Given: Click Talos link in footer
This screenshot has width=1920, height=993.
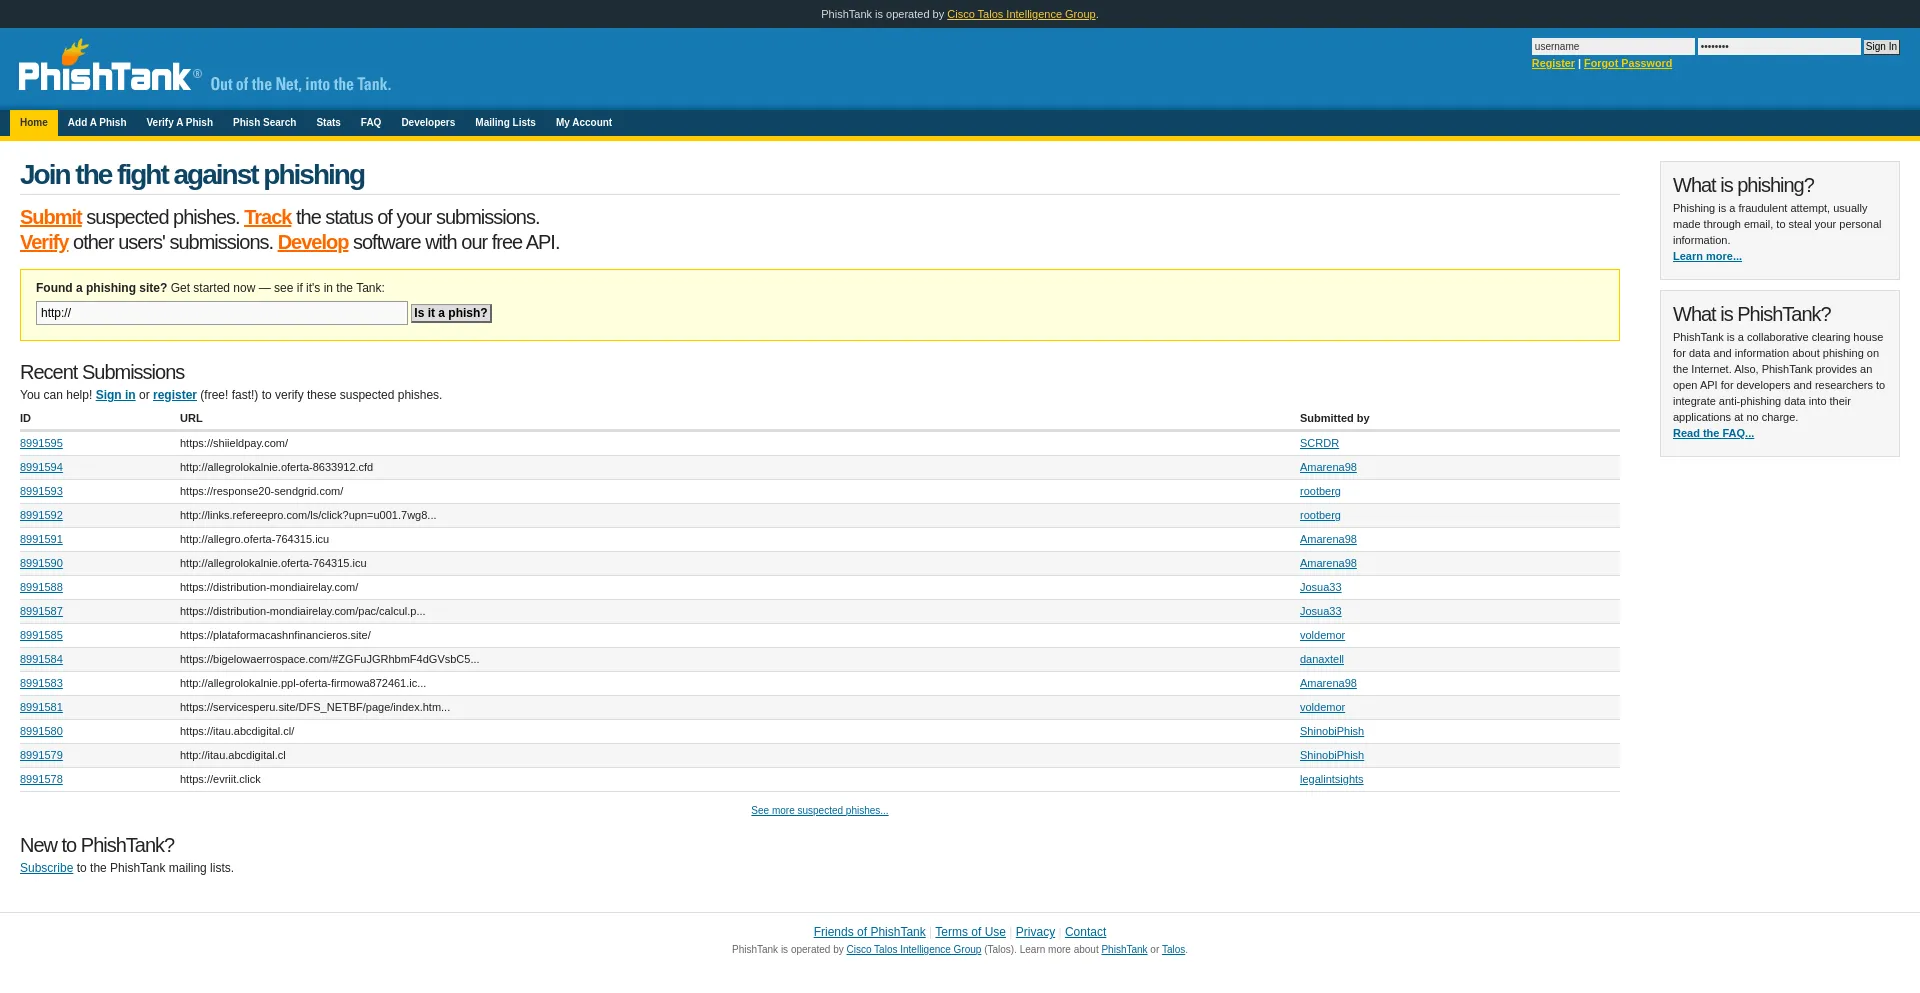Looking at the screenshot, I should (1173, 950).
